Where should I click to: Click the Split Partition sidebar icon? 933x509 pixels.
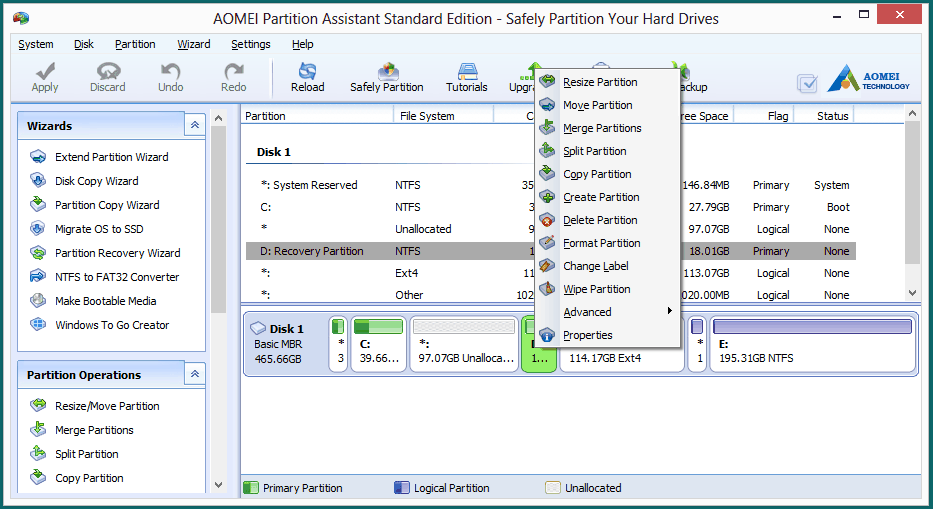[x=38, y=454]
